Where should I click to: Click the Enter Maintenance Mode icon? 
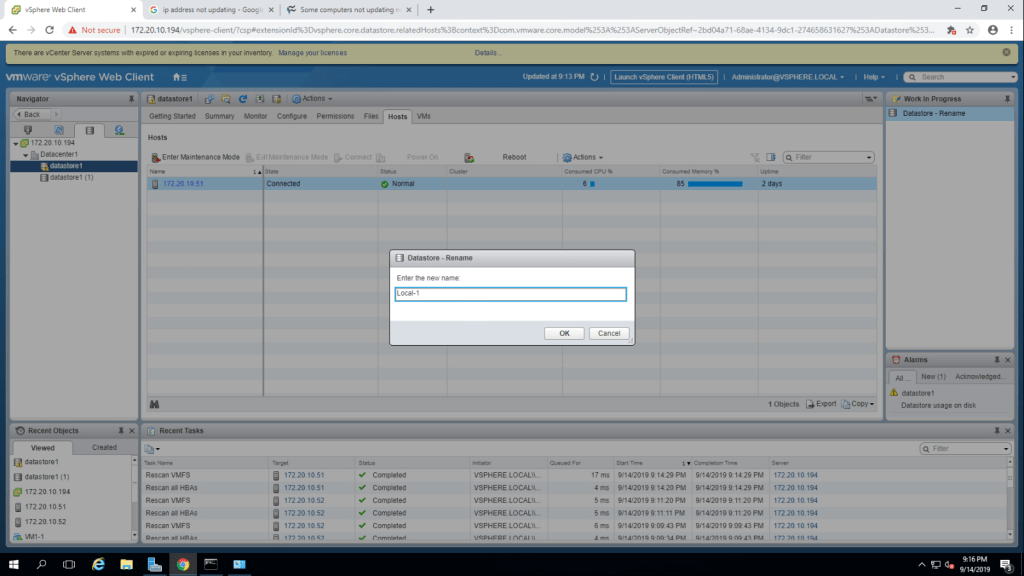pyautogui.click(x=155, y=157)
